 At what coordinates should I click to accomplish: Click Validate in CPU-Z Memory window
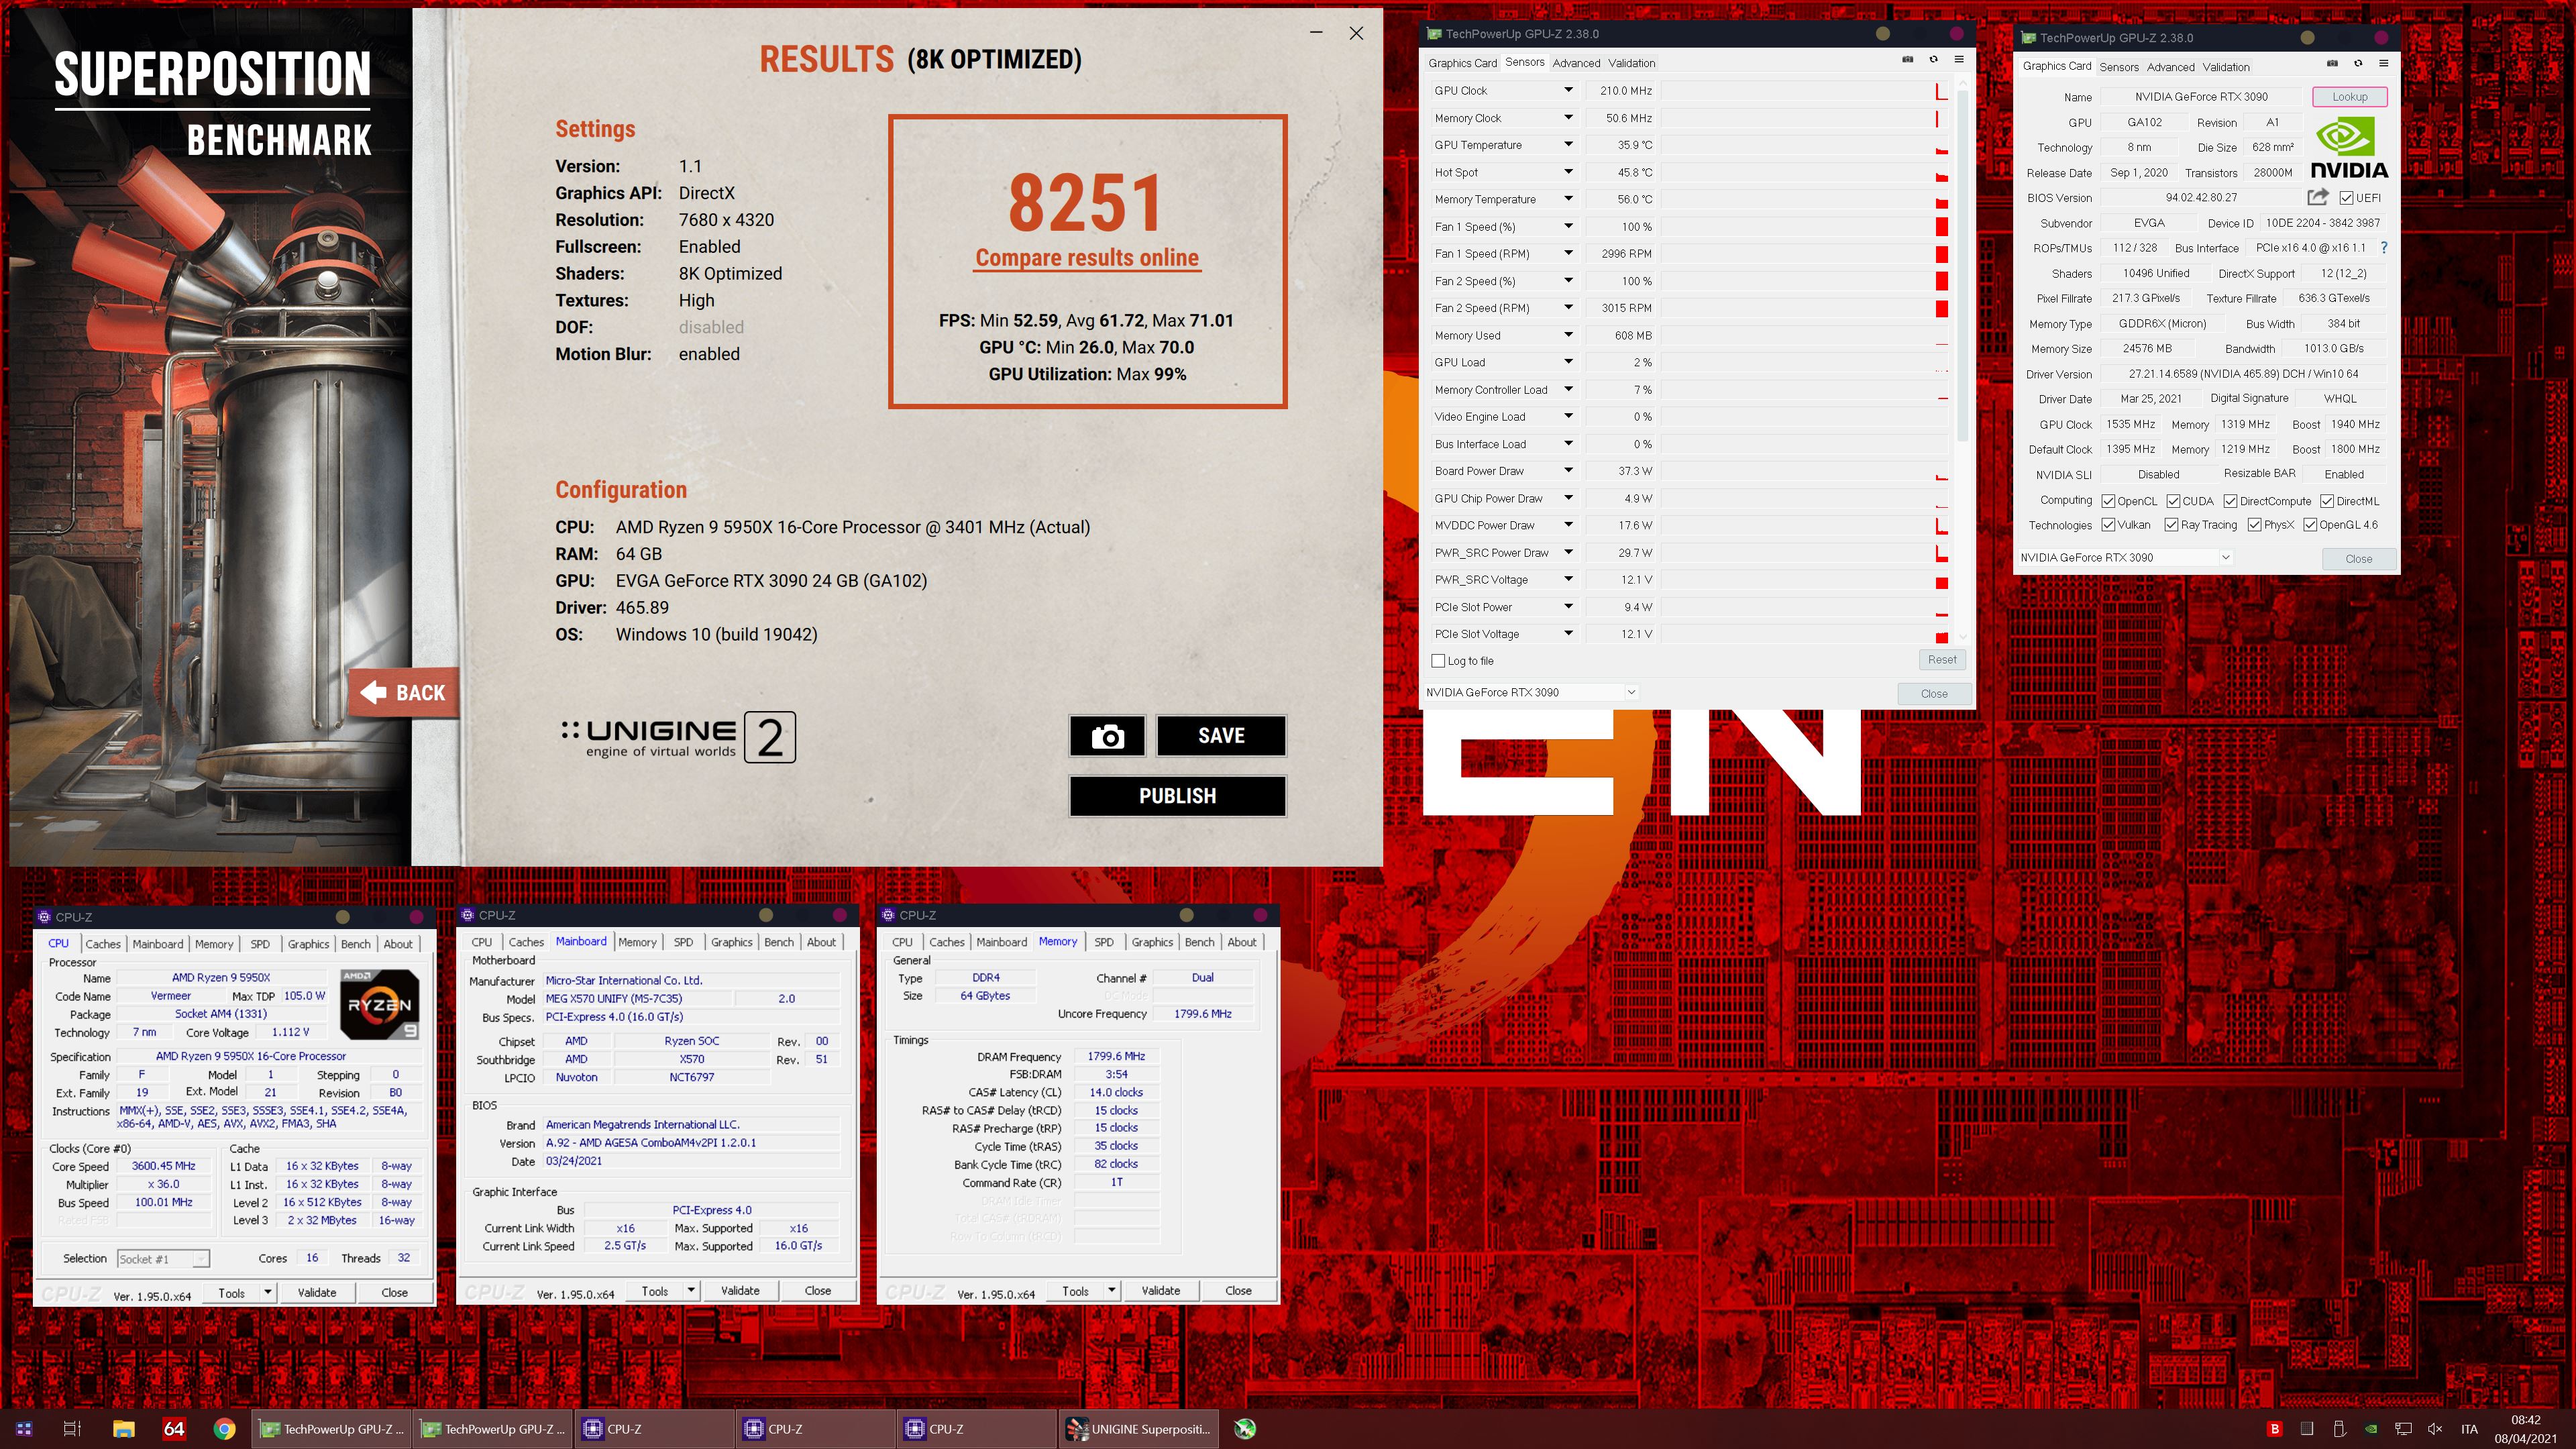pos(1160,1291)
